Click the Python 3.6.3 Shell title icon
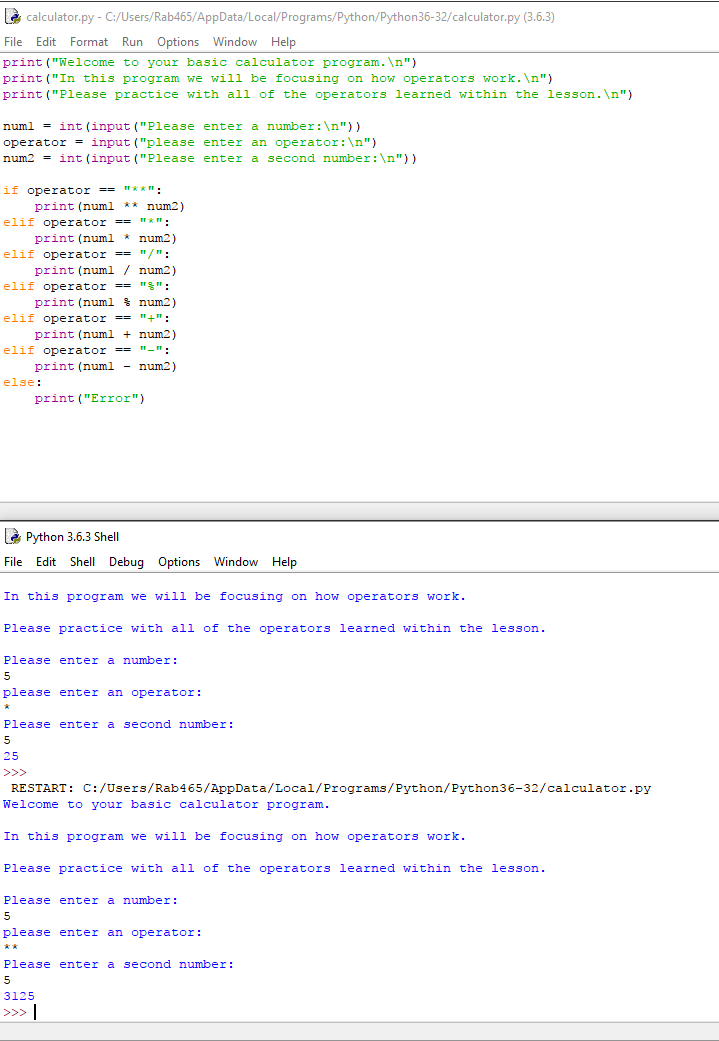Viewport: 719px width, 1041px height. 13,536
